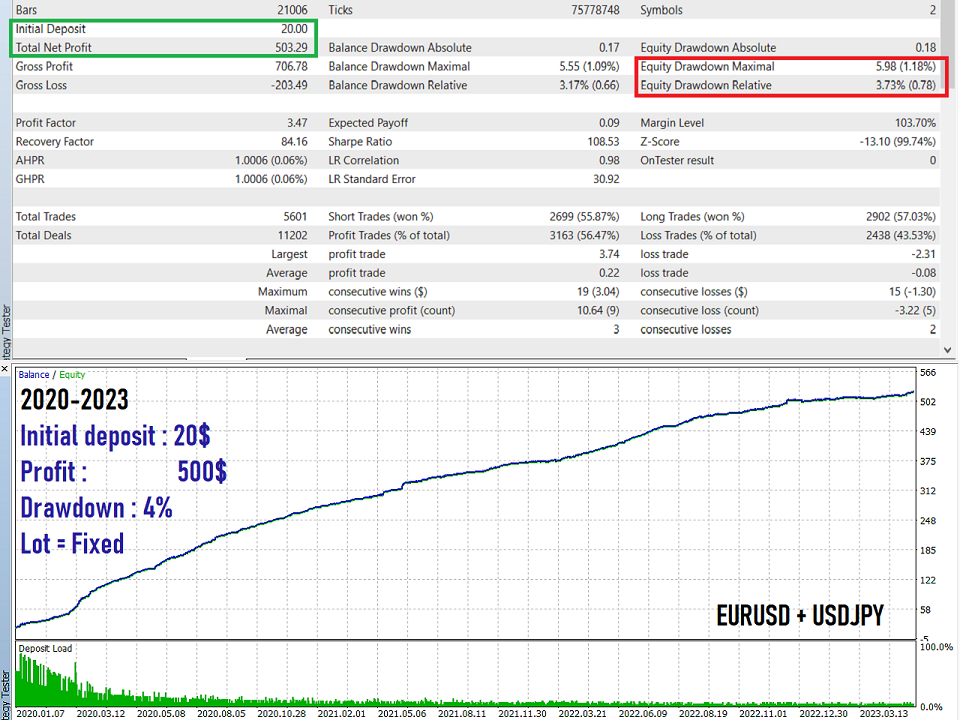Click the Total Trades value 5601

(x=295, y=217)
